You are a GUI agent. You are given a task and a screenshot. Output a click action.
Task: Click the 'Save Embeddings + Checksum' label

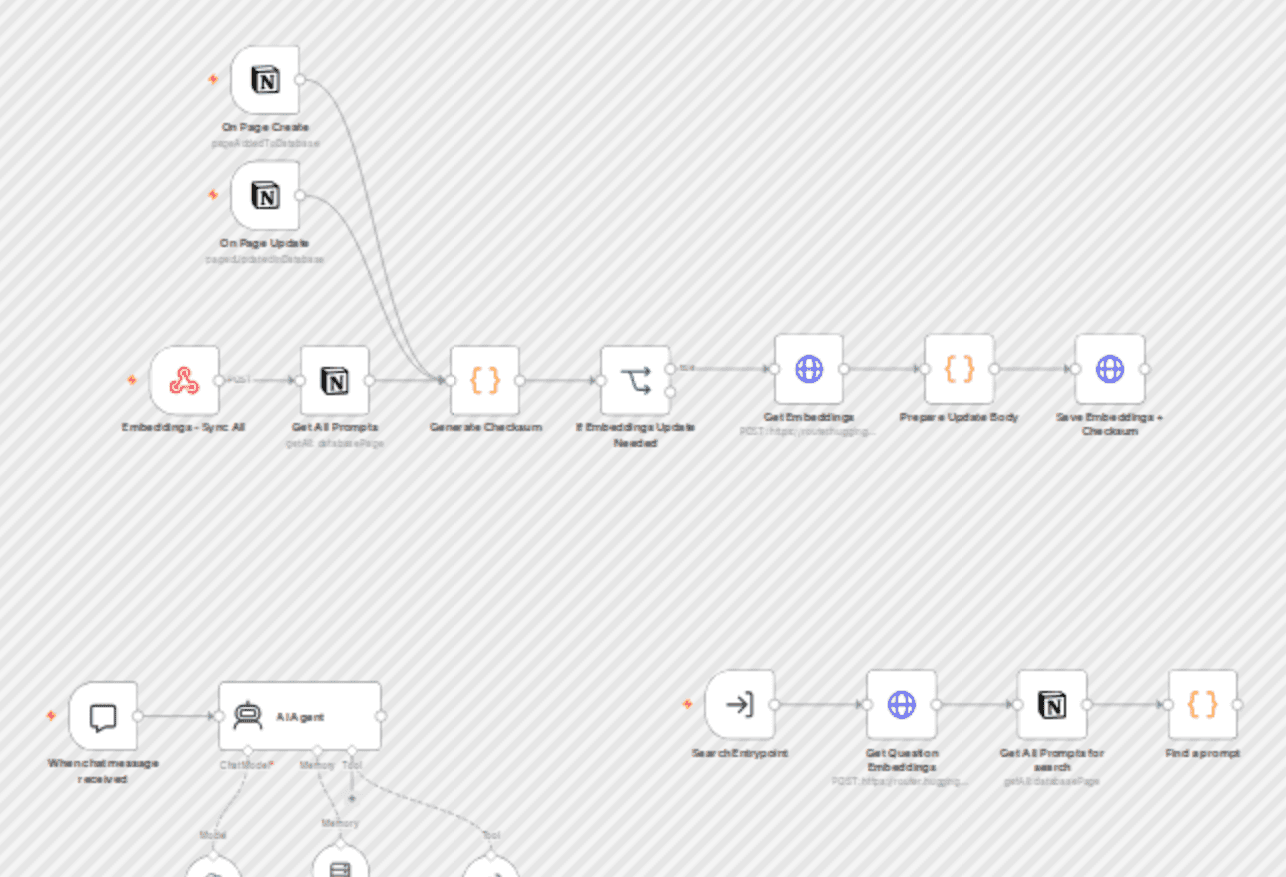(1110, 424)
